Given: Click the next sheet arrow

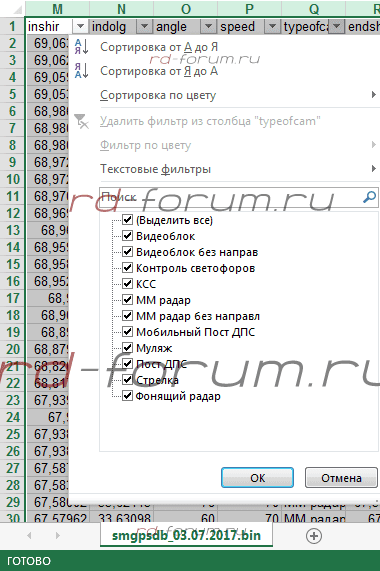Looking at the screenshot, I should [x=58, y=535].
